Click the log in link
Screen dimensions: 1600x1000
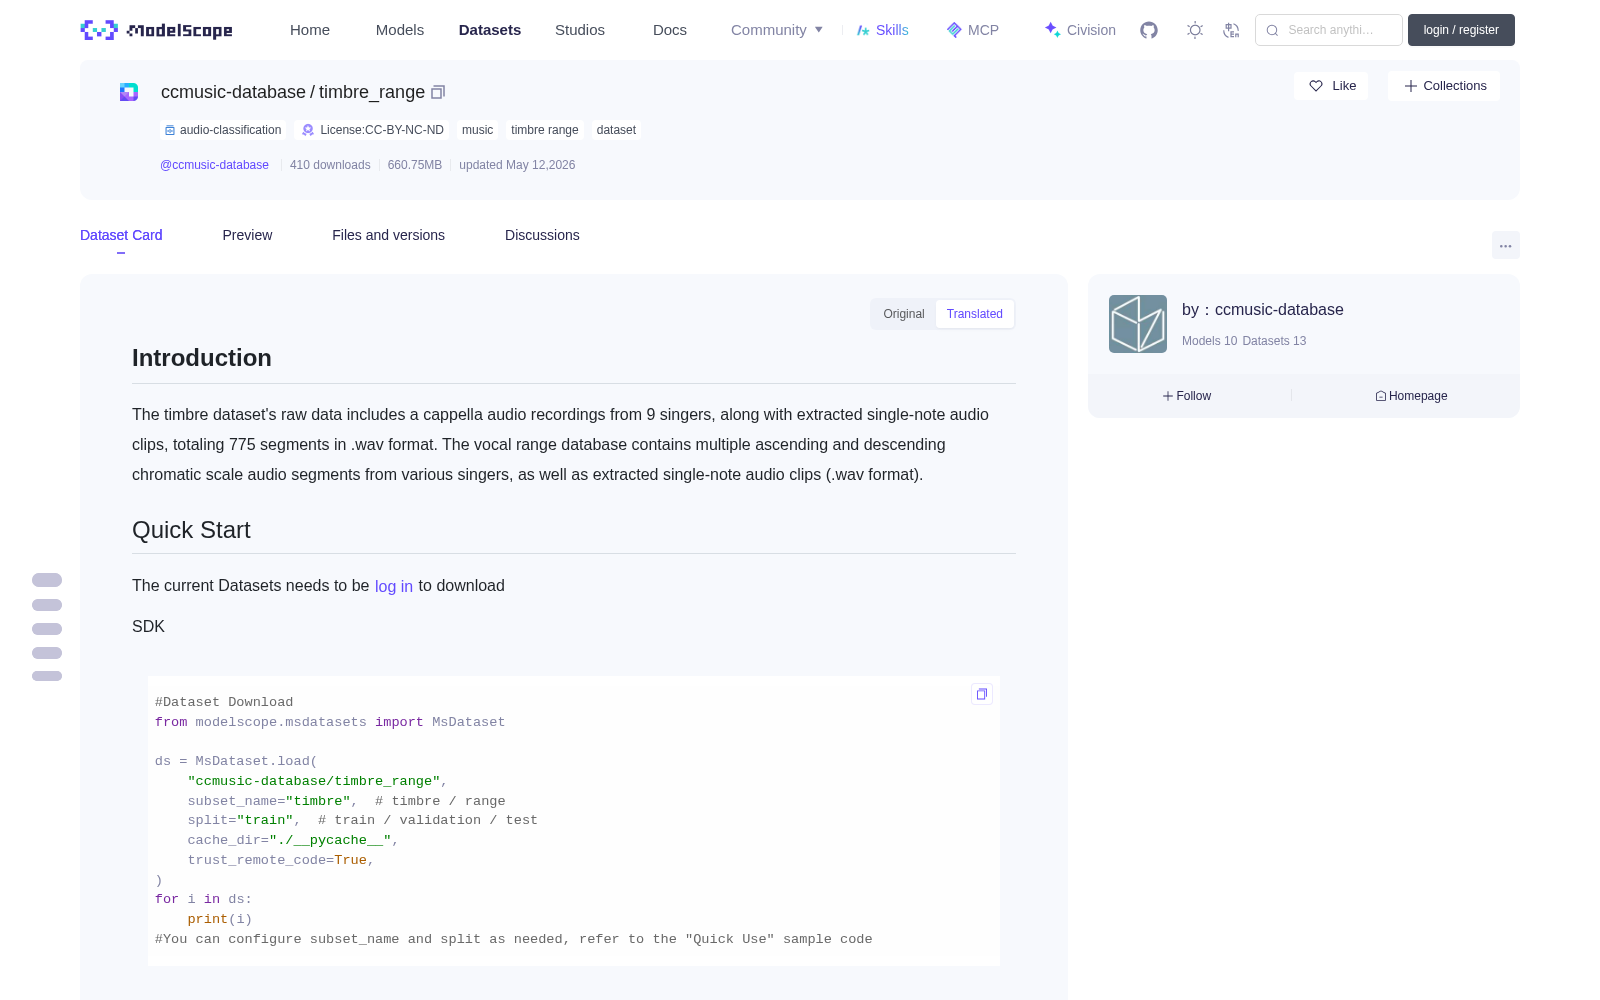pyautogui.click(x=394, y=586)
